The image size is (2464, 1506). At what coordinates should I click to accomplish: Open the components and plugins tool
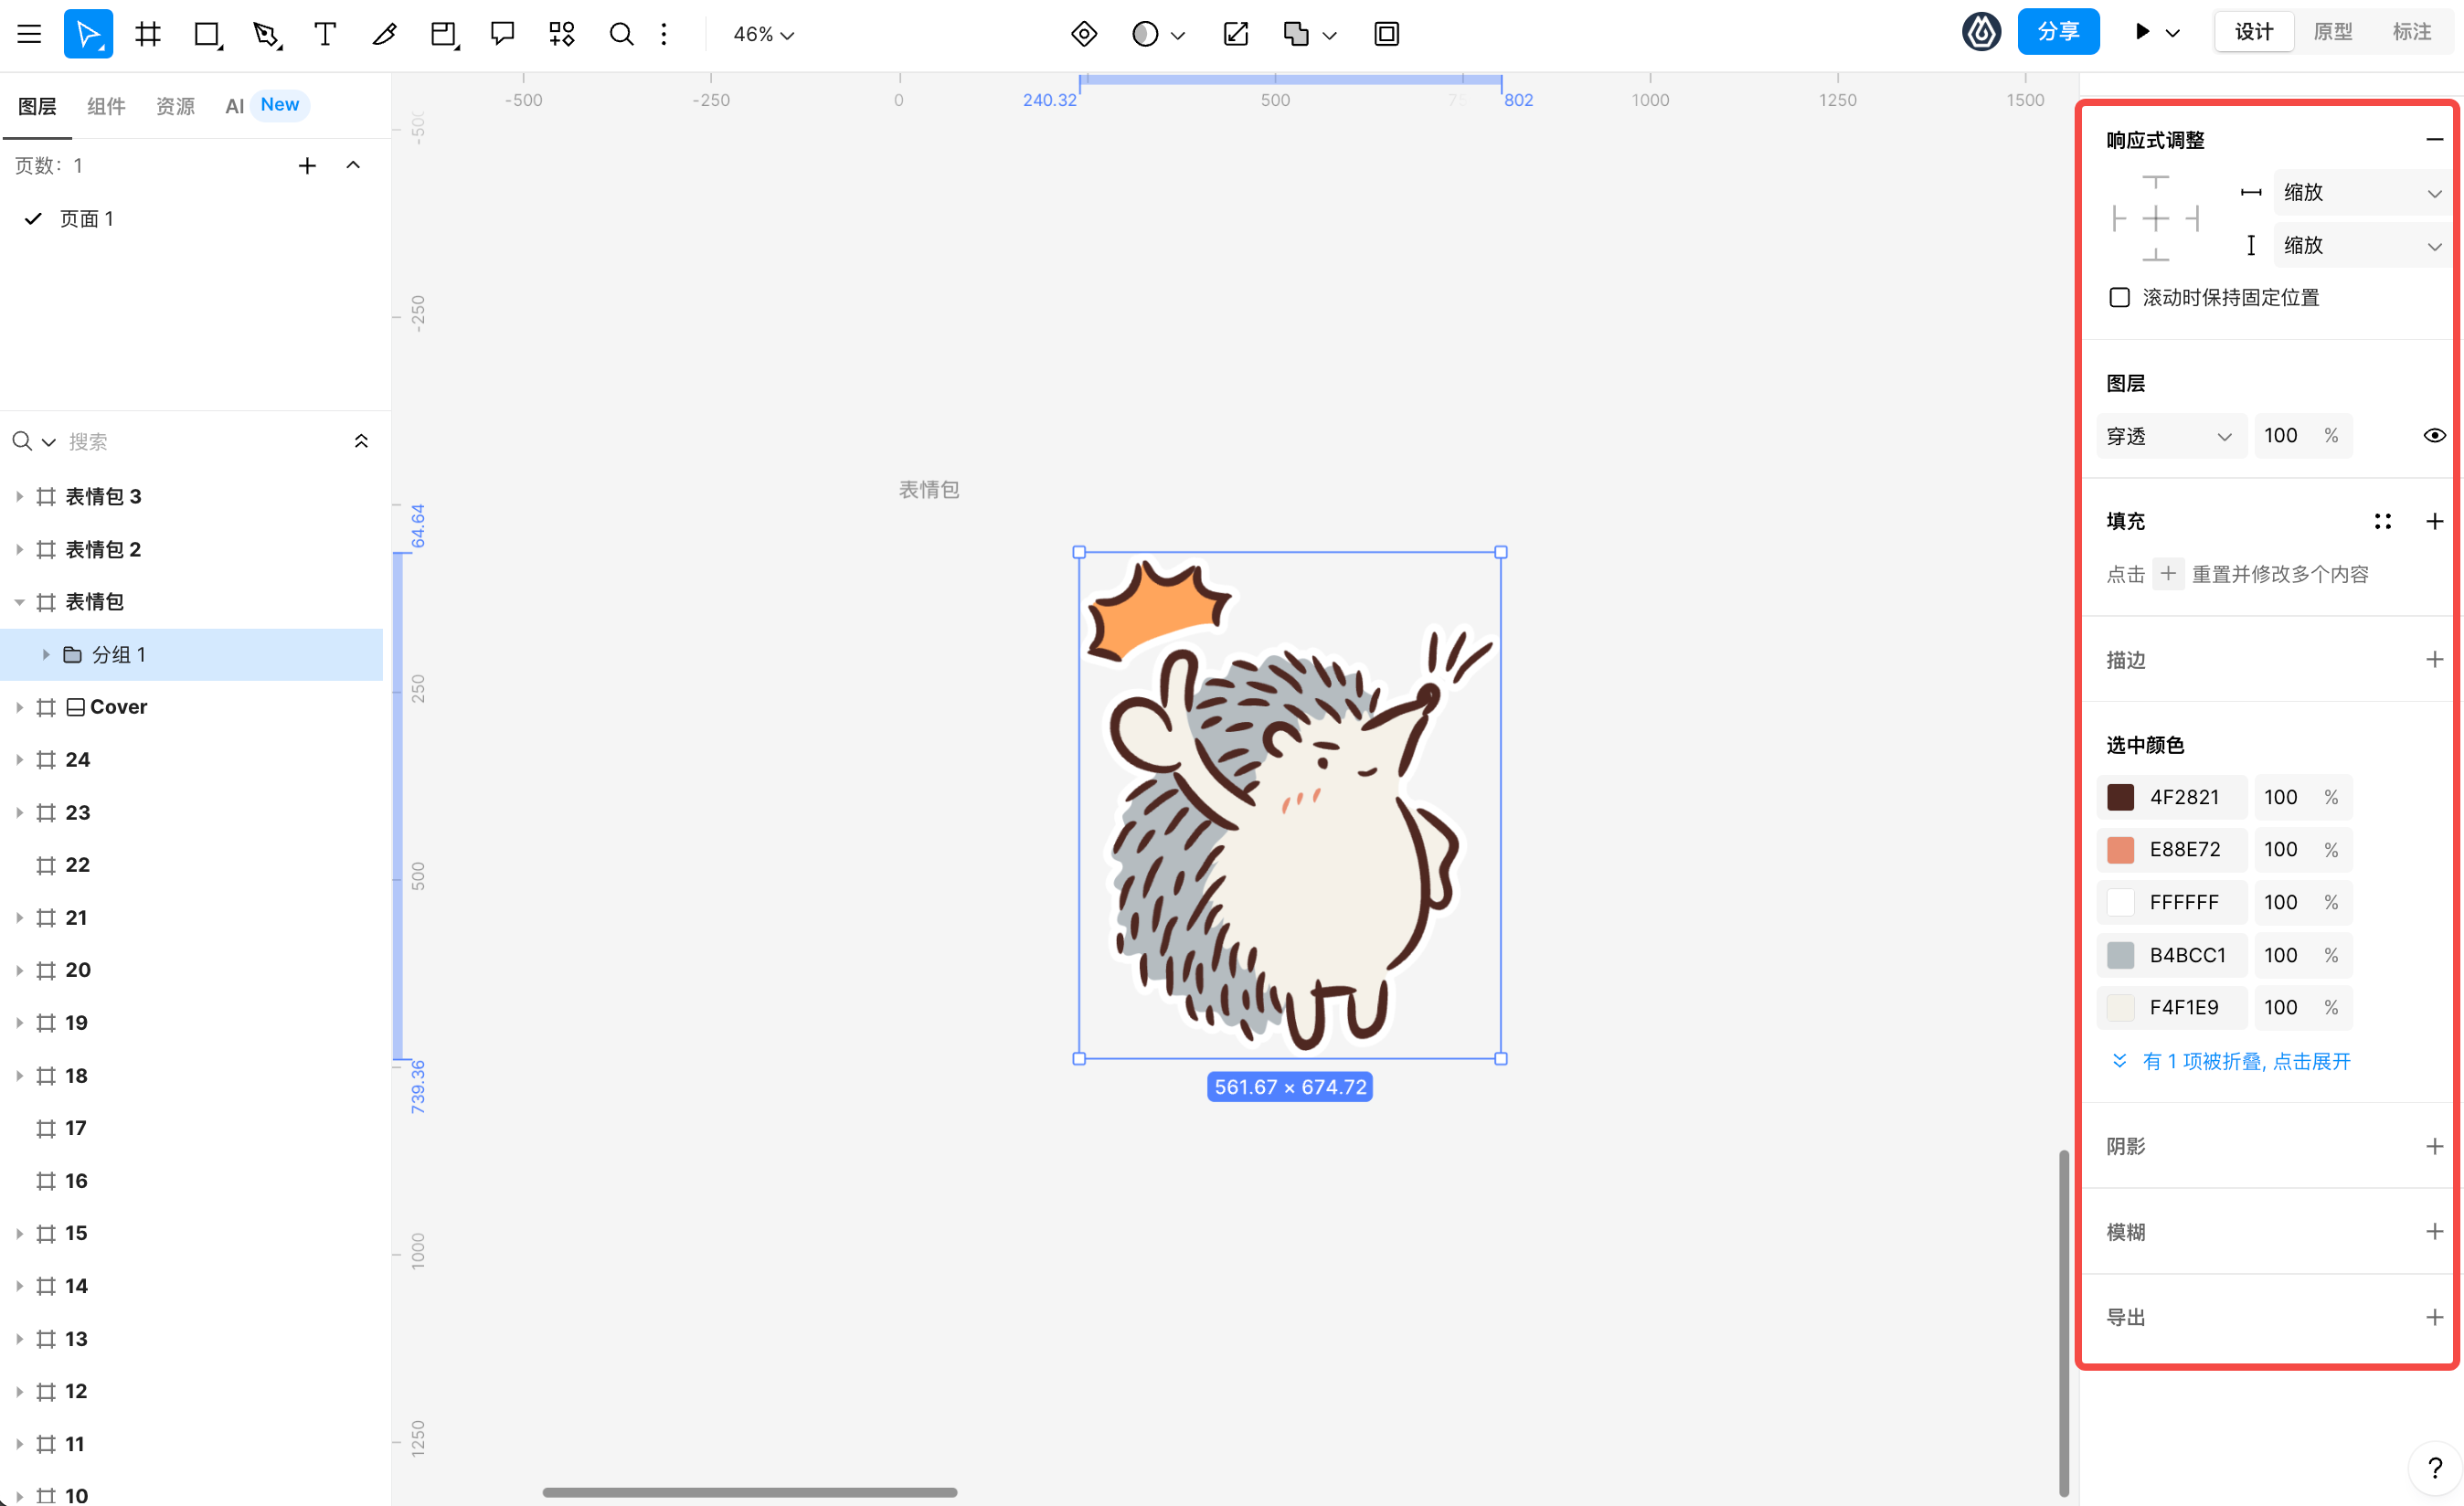[x=562, y=34]
